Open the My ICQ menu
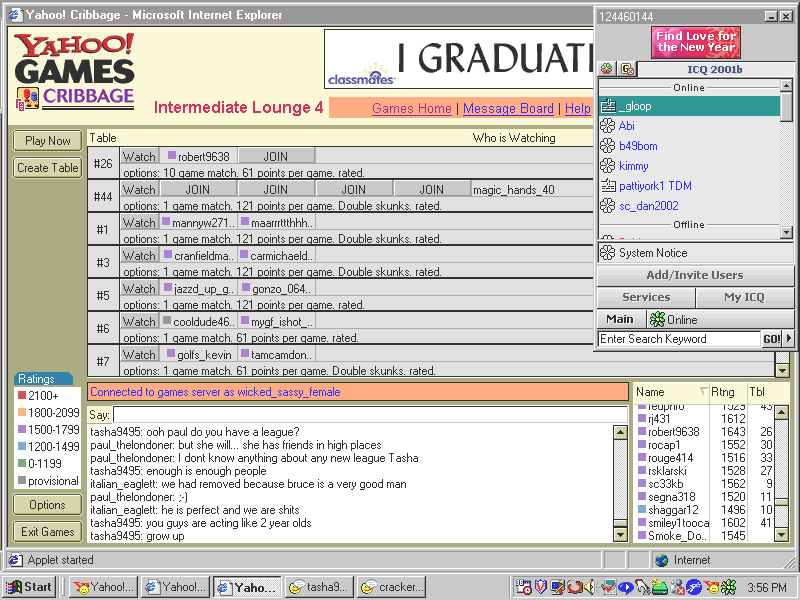The image size is (800, 600). click(744, 297)
